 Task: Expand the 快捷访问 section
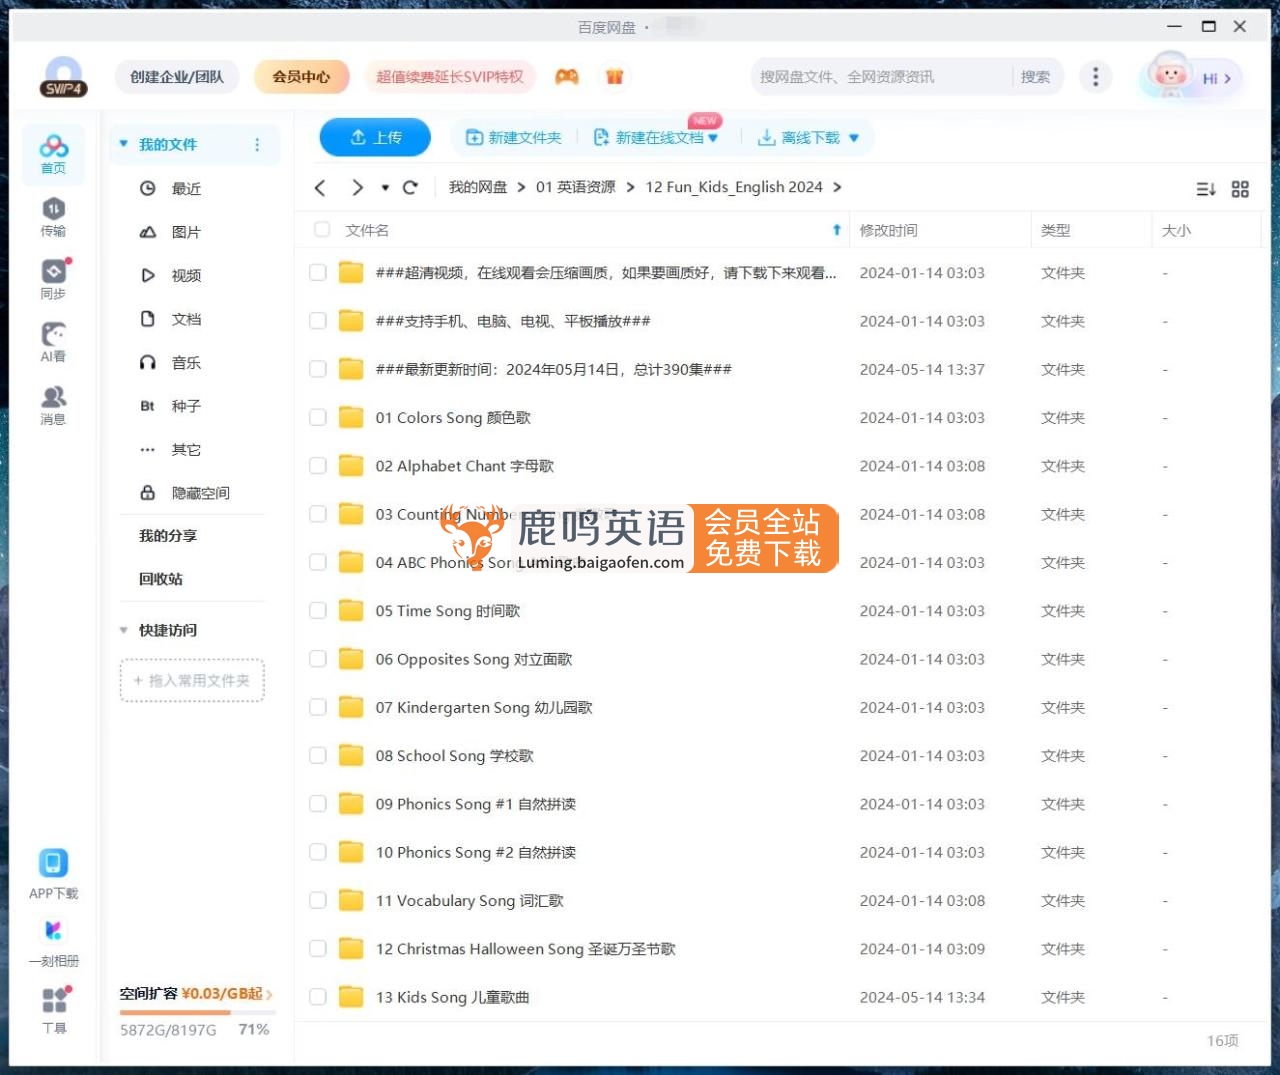[x=124, y=631]
